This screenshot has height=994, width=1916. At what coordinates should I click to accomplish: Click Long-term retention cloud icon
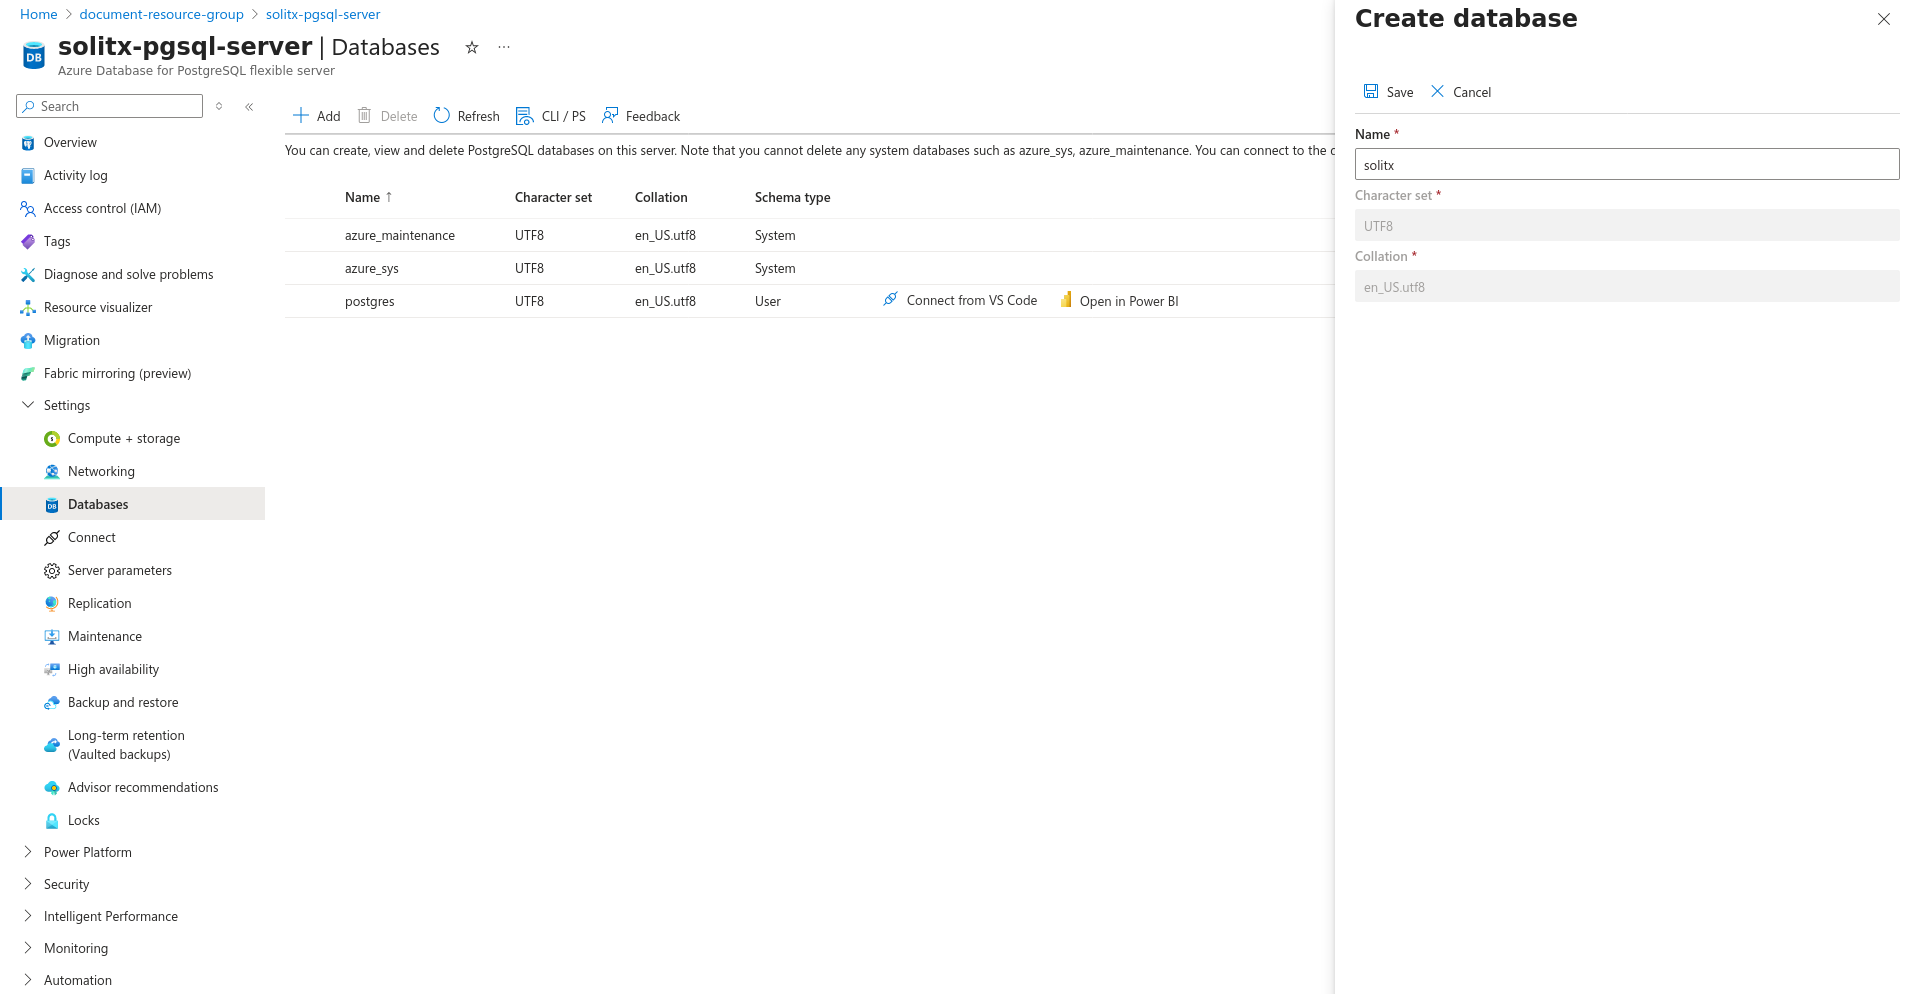point(52,745)
